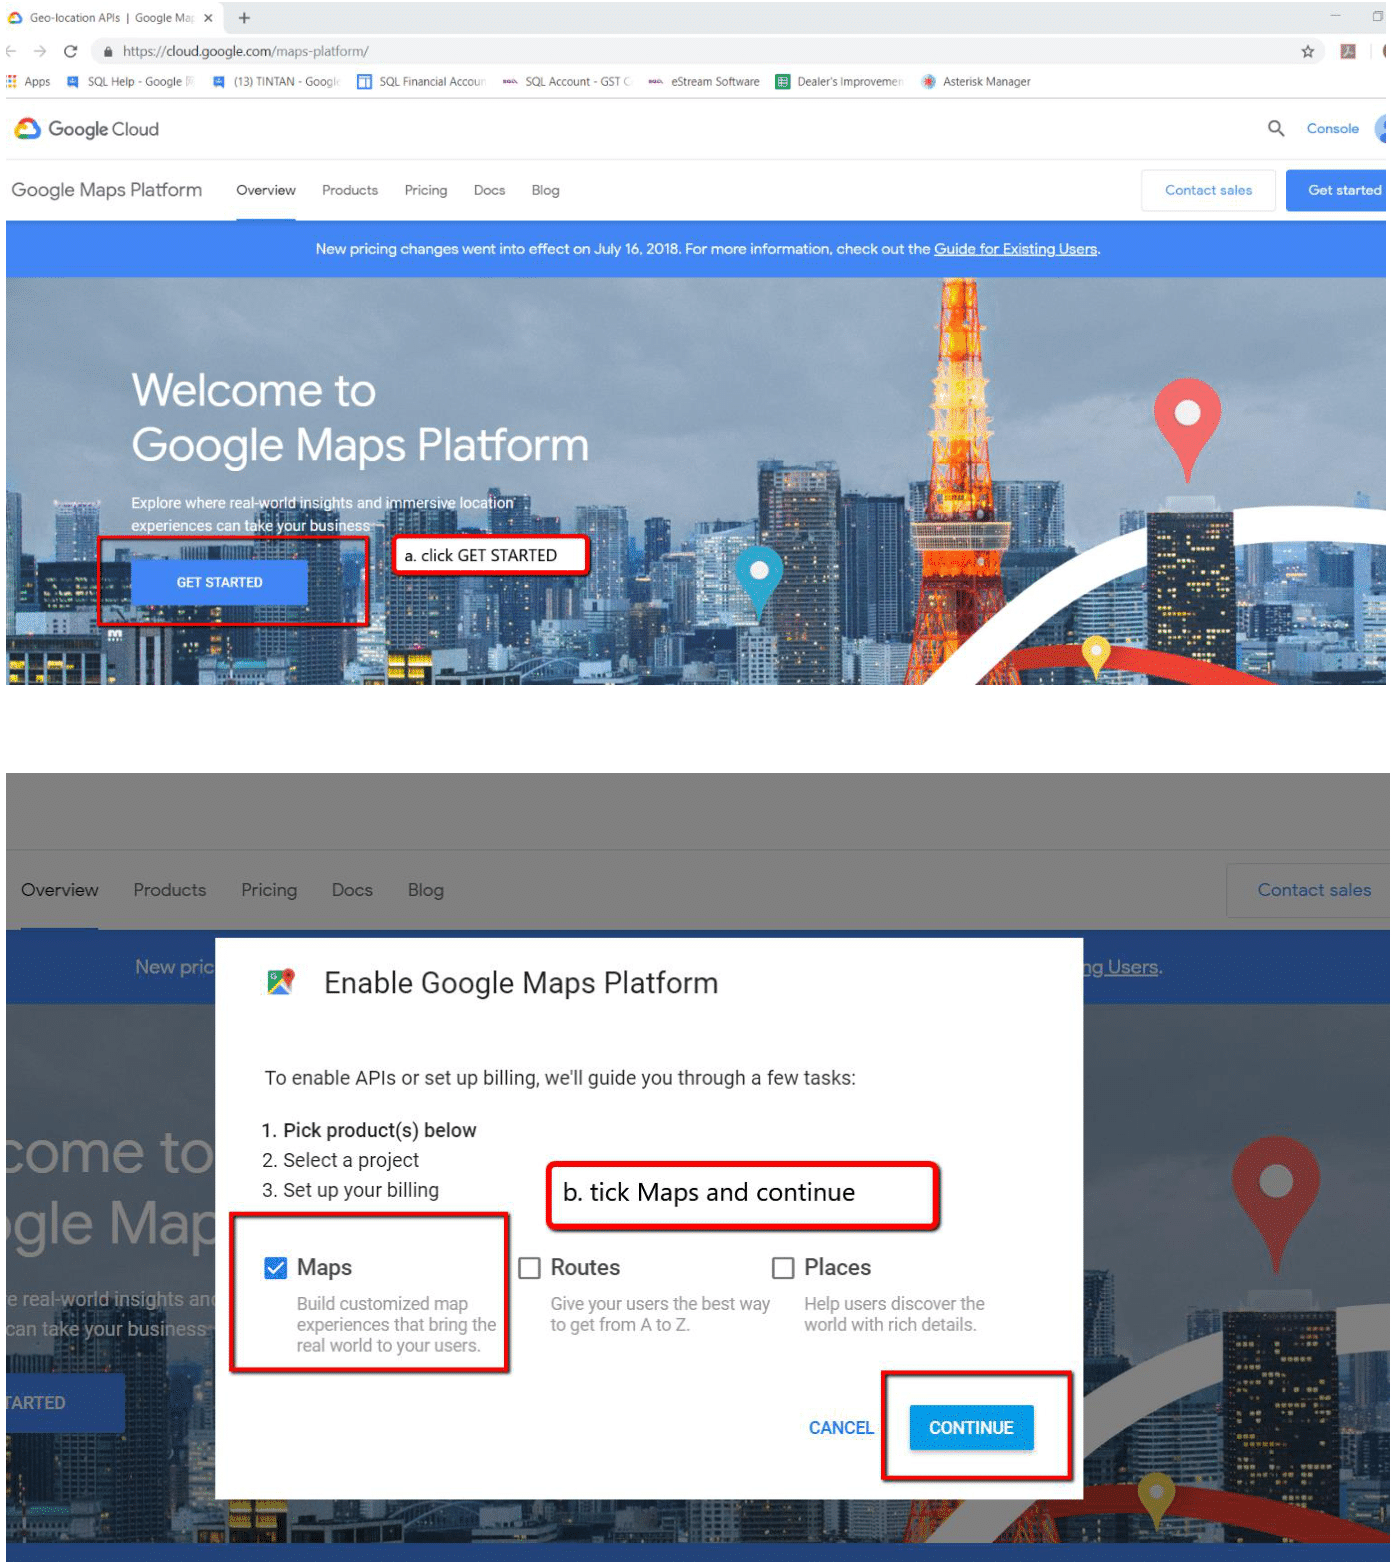
Task: Open the search magnifier icon
Action: [1275, 129]
